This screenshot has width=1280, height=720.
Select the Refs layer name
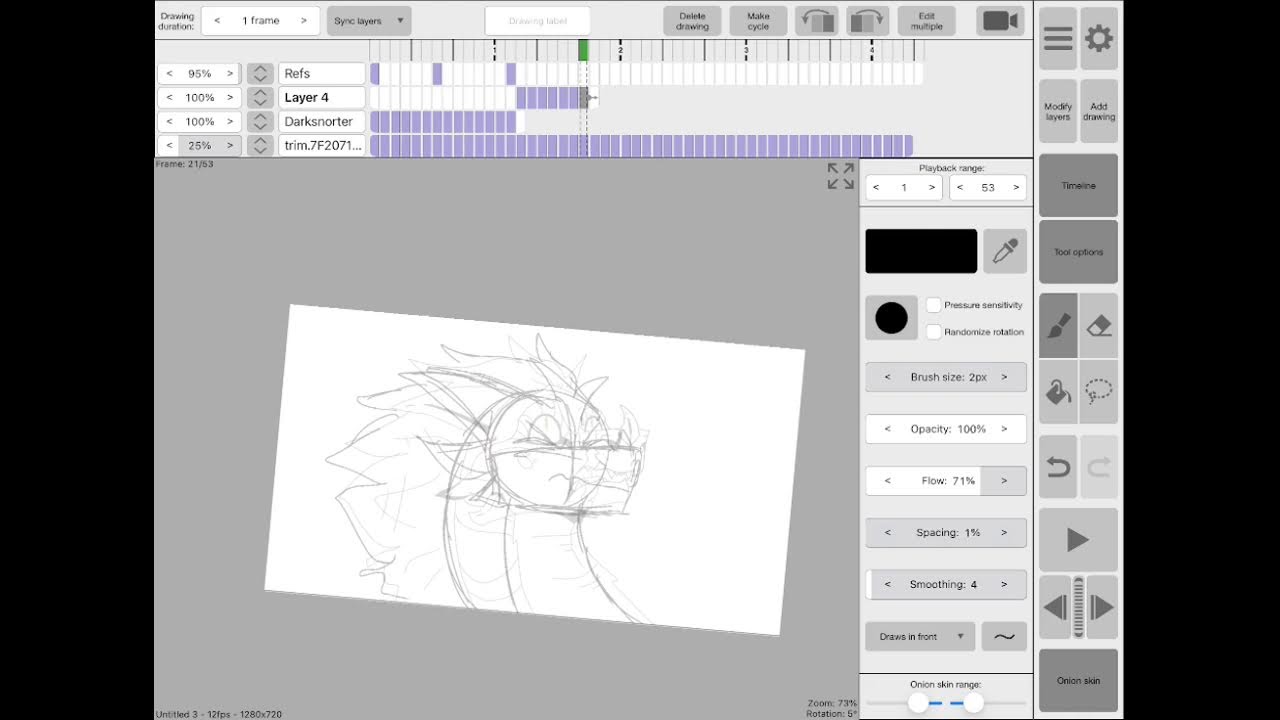point(322,73)
